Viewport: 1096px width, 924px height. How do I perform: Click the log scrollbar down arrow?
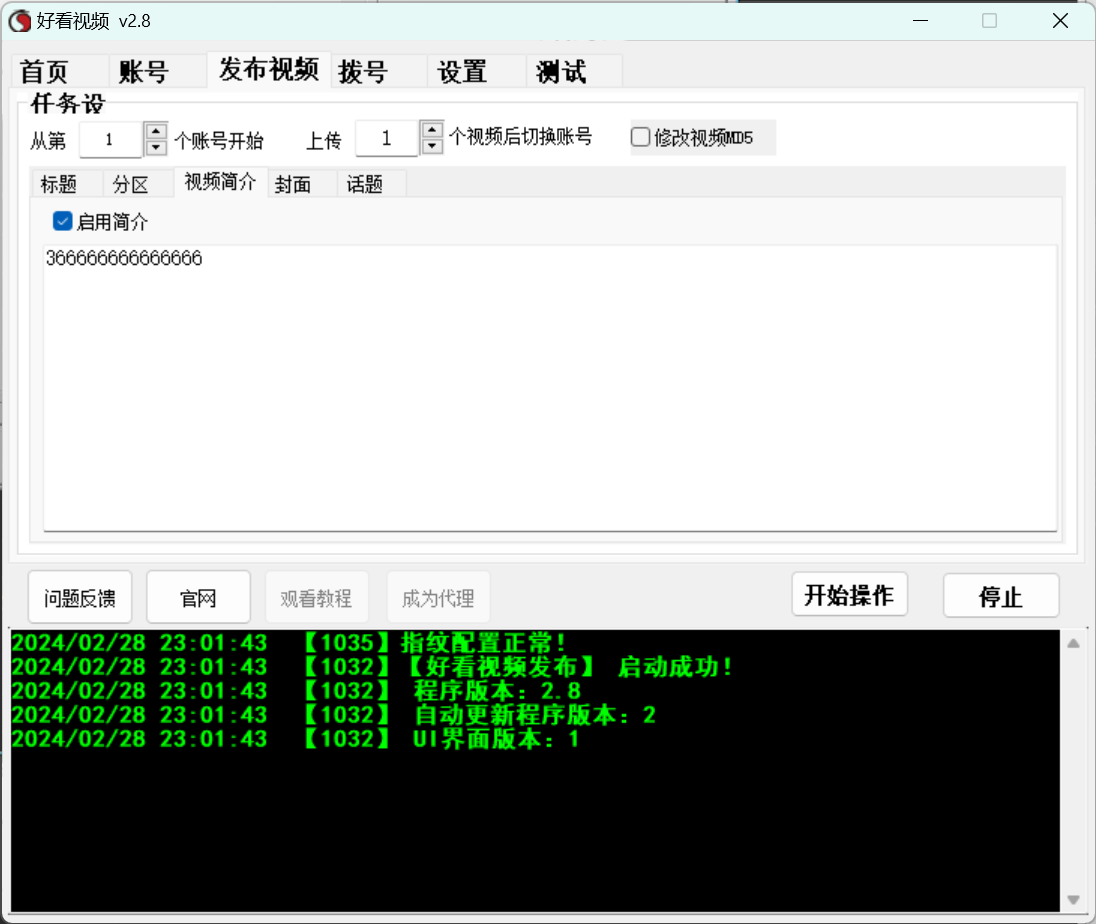point(1074,900)
